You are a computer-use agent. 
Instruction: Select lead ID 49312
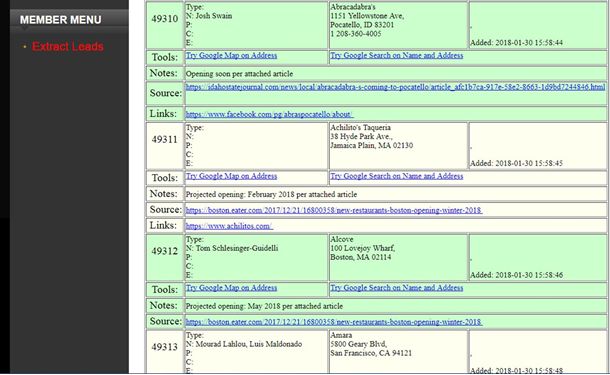tap(165, 251)
